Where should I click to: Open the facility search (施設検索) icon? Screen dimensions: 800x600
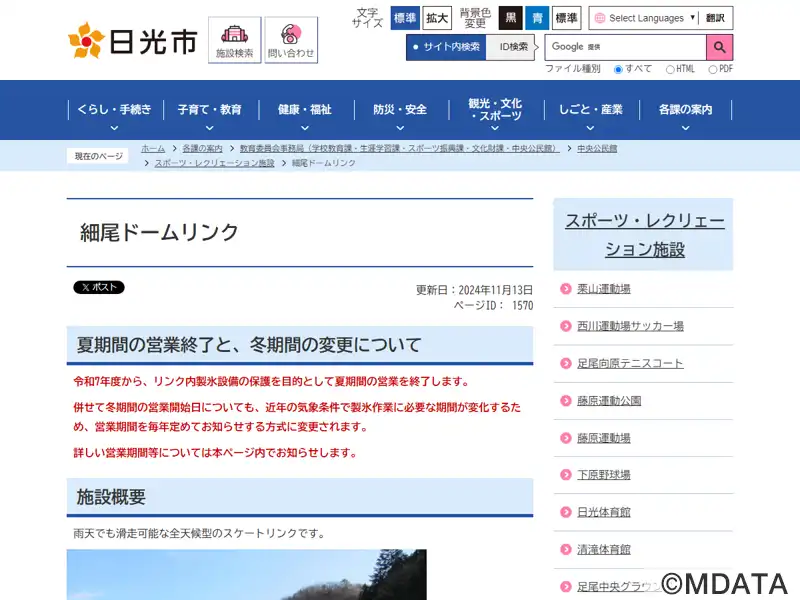click(x=235, y=40)
